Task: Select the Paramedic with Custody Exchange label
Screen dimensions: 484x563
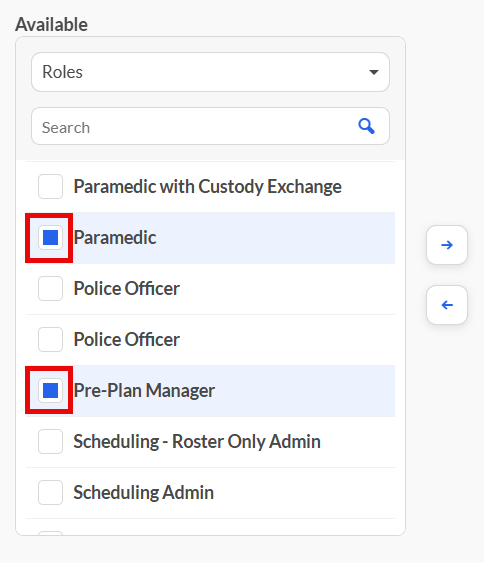Action: [208, 187]
